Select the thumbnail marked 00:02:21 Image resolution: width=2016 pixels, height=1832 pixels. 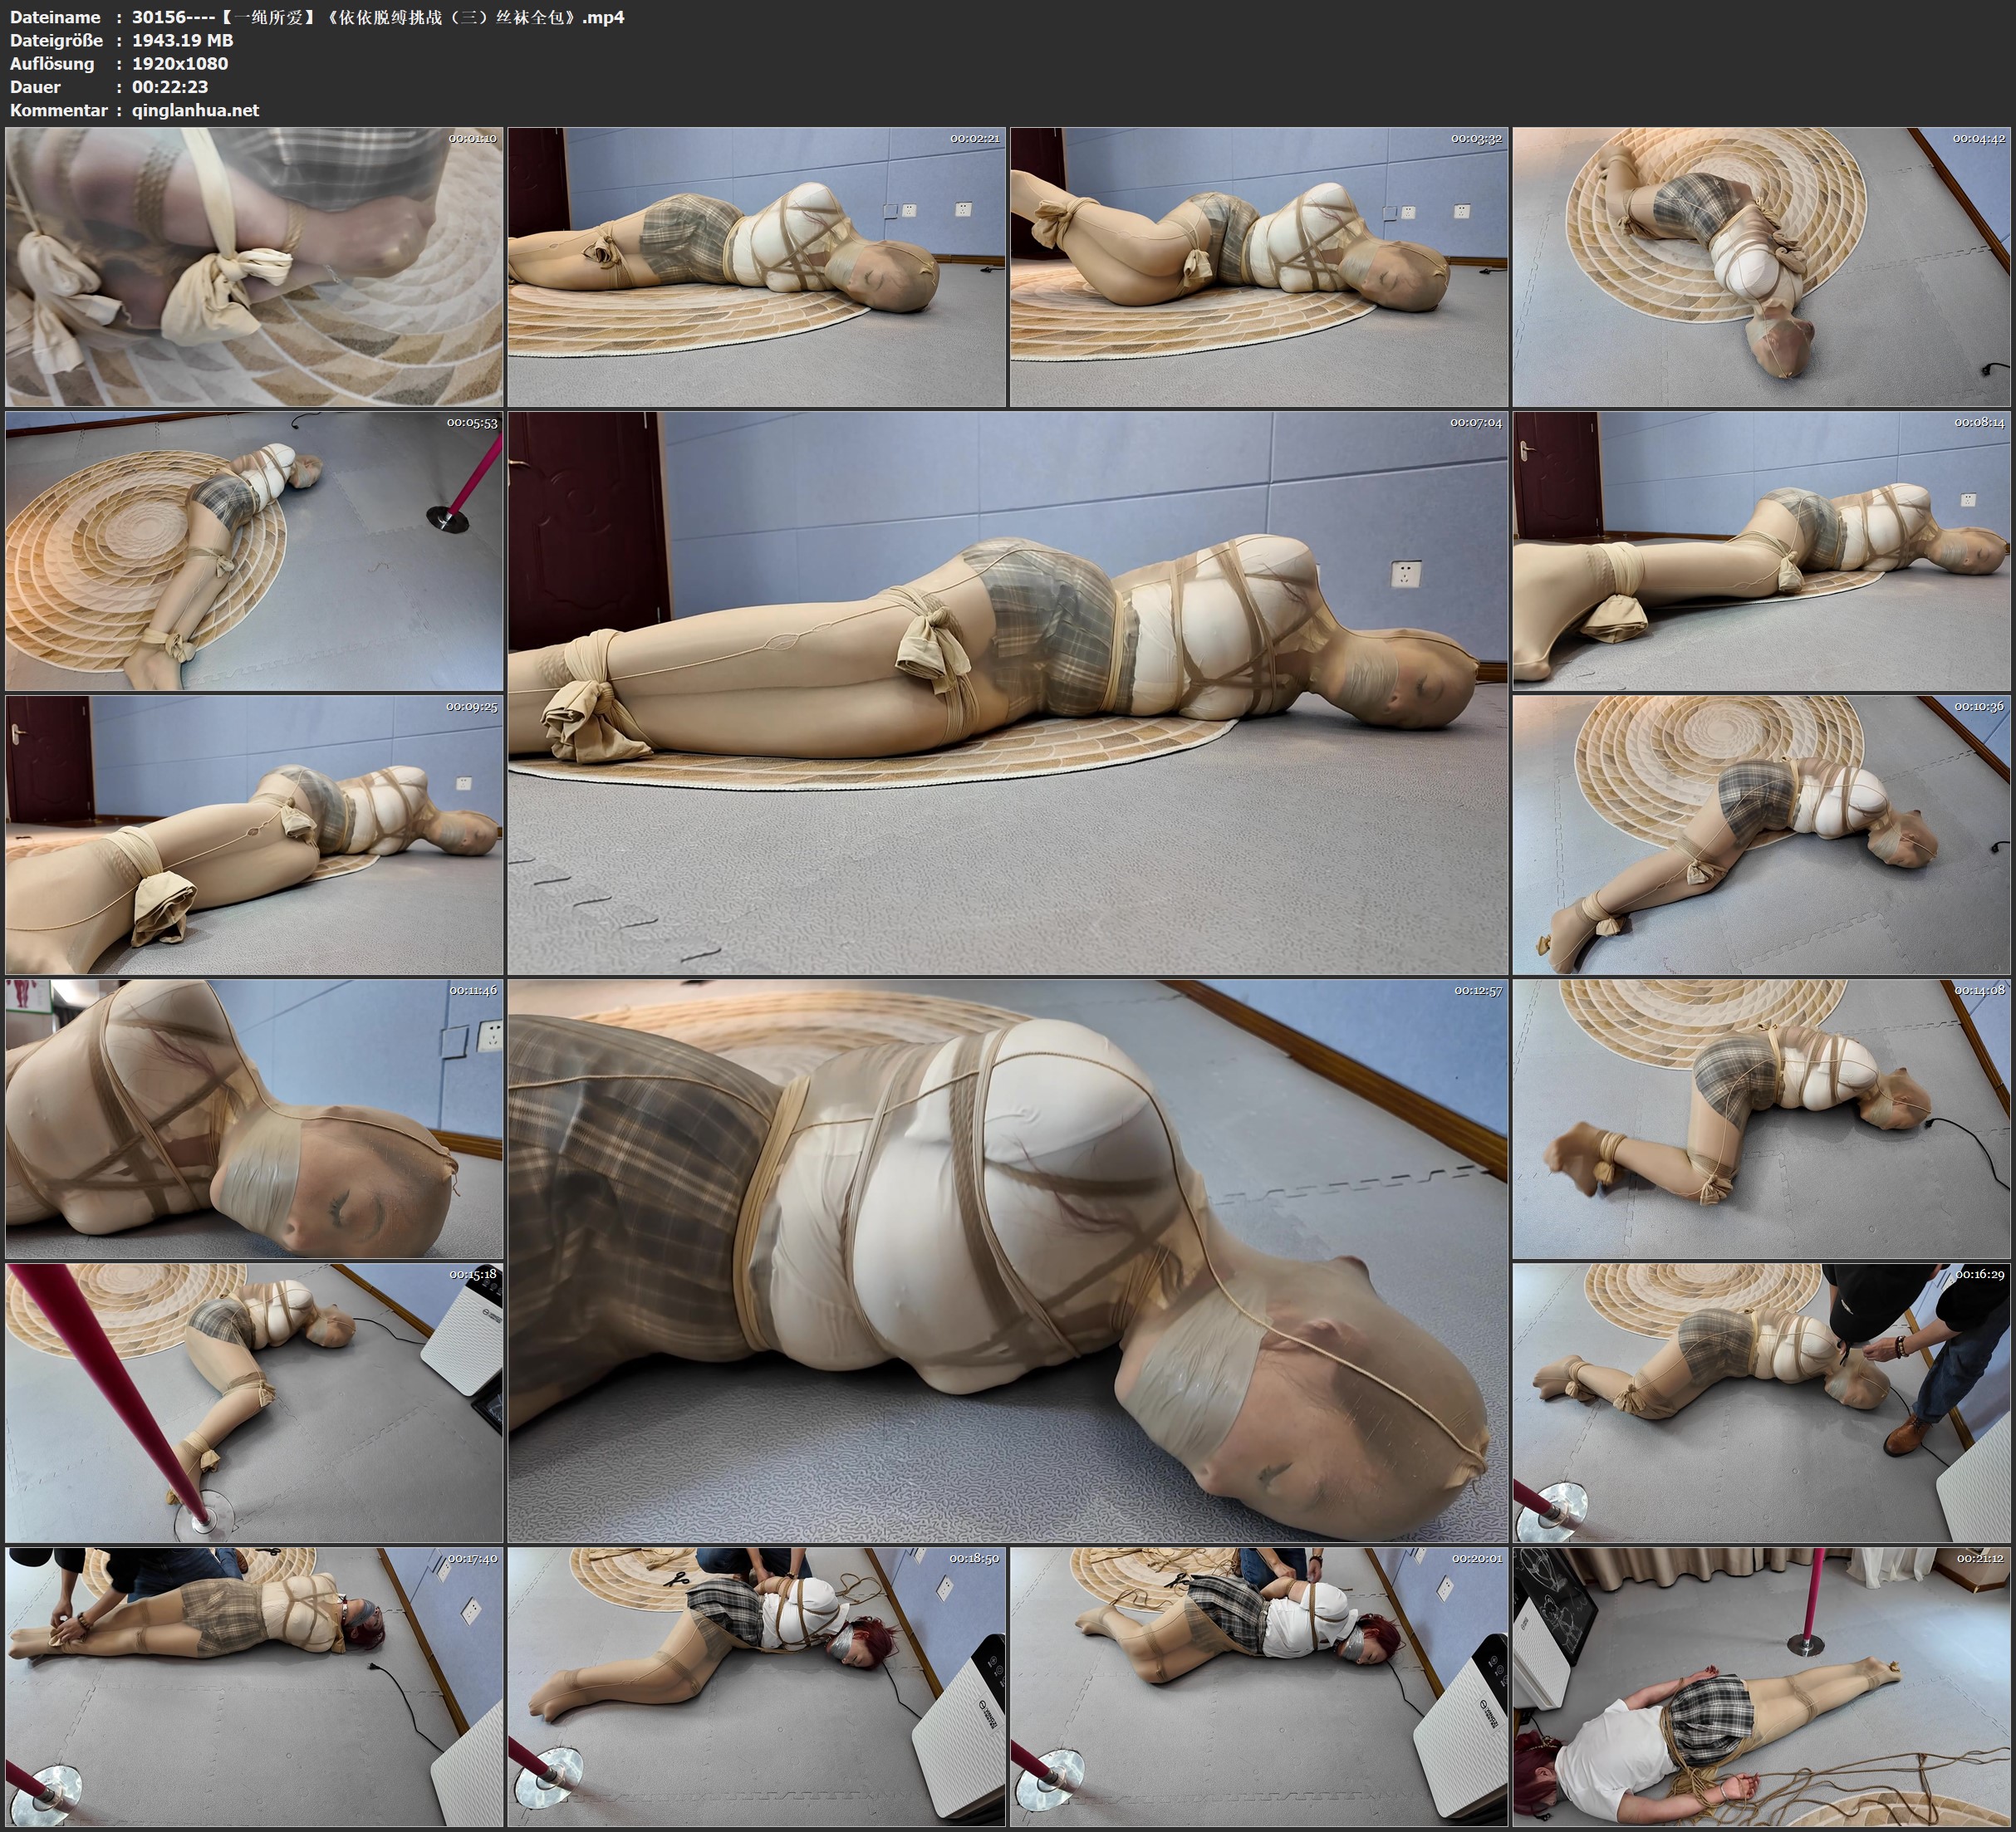coord(756,267)
